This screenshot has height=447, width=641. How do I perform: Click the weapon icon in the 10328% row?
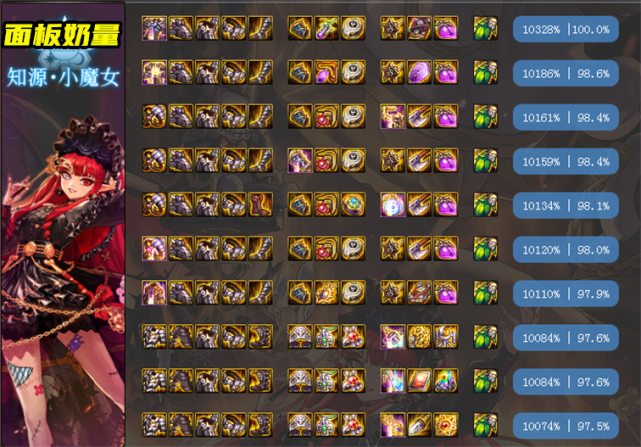click(154, 28)
